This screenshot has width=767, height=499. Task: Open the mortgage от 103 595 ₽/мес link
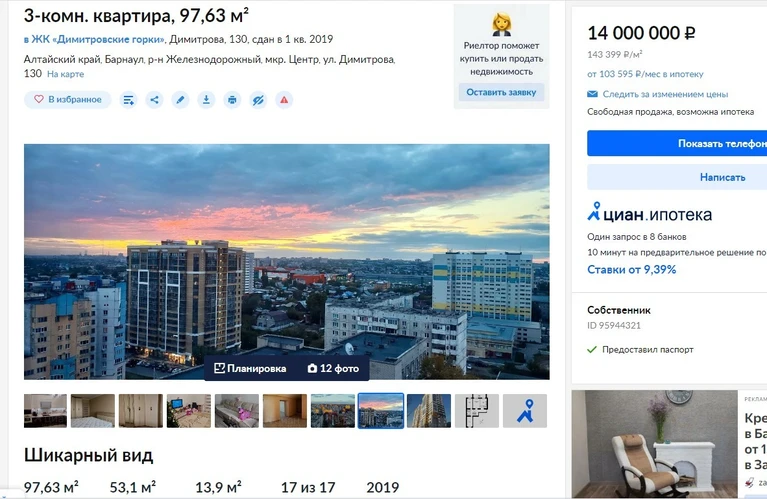(x=645, y=74)
